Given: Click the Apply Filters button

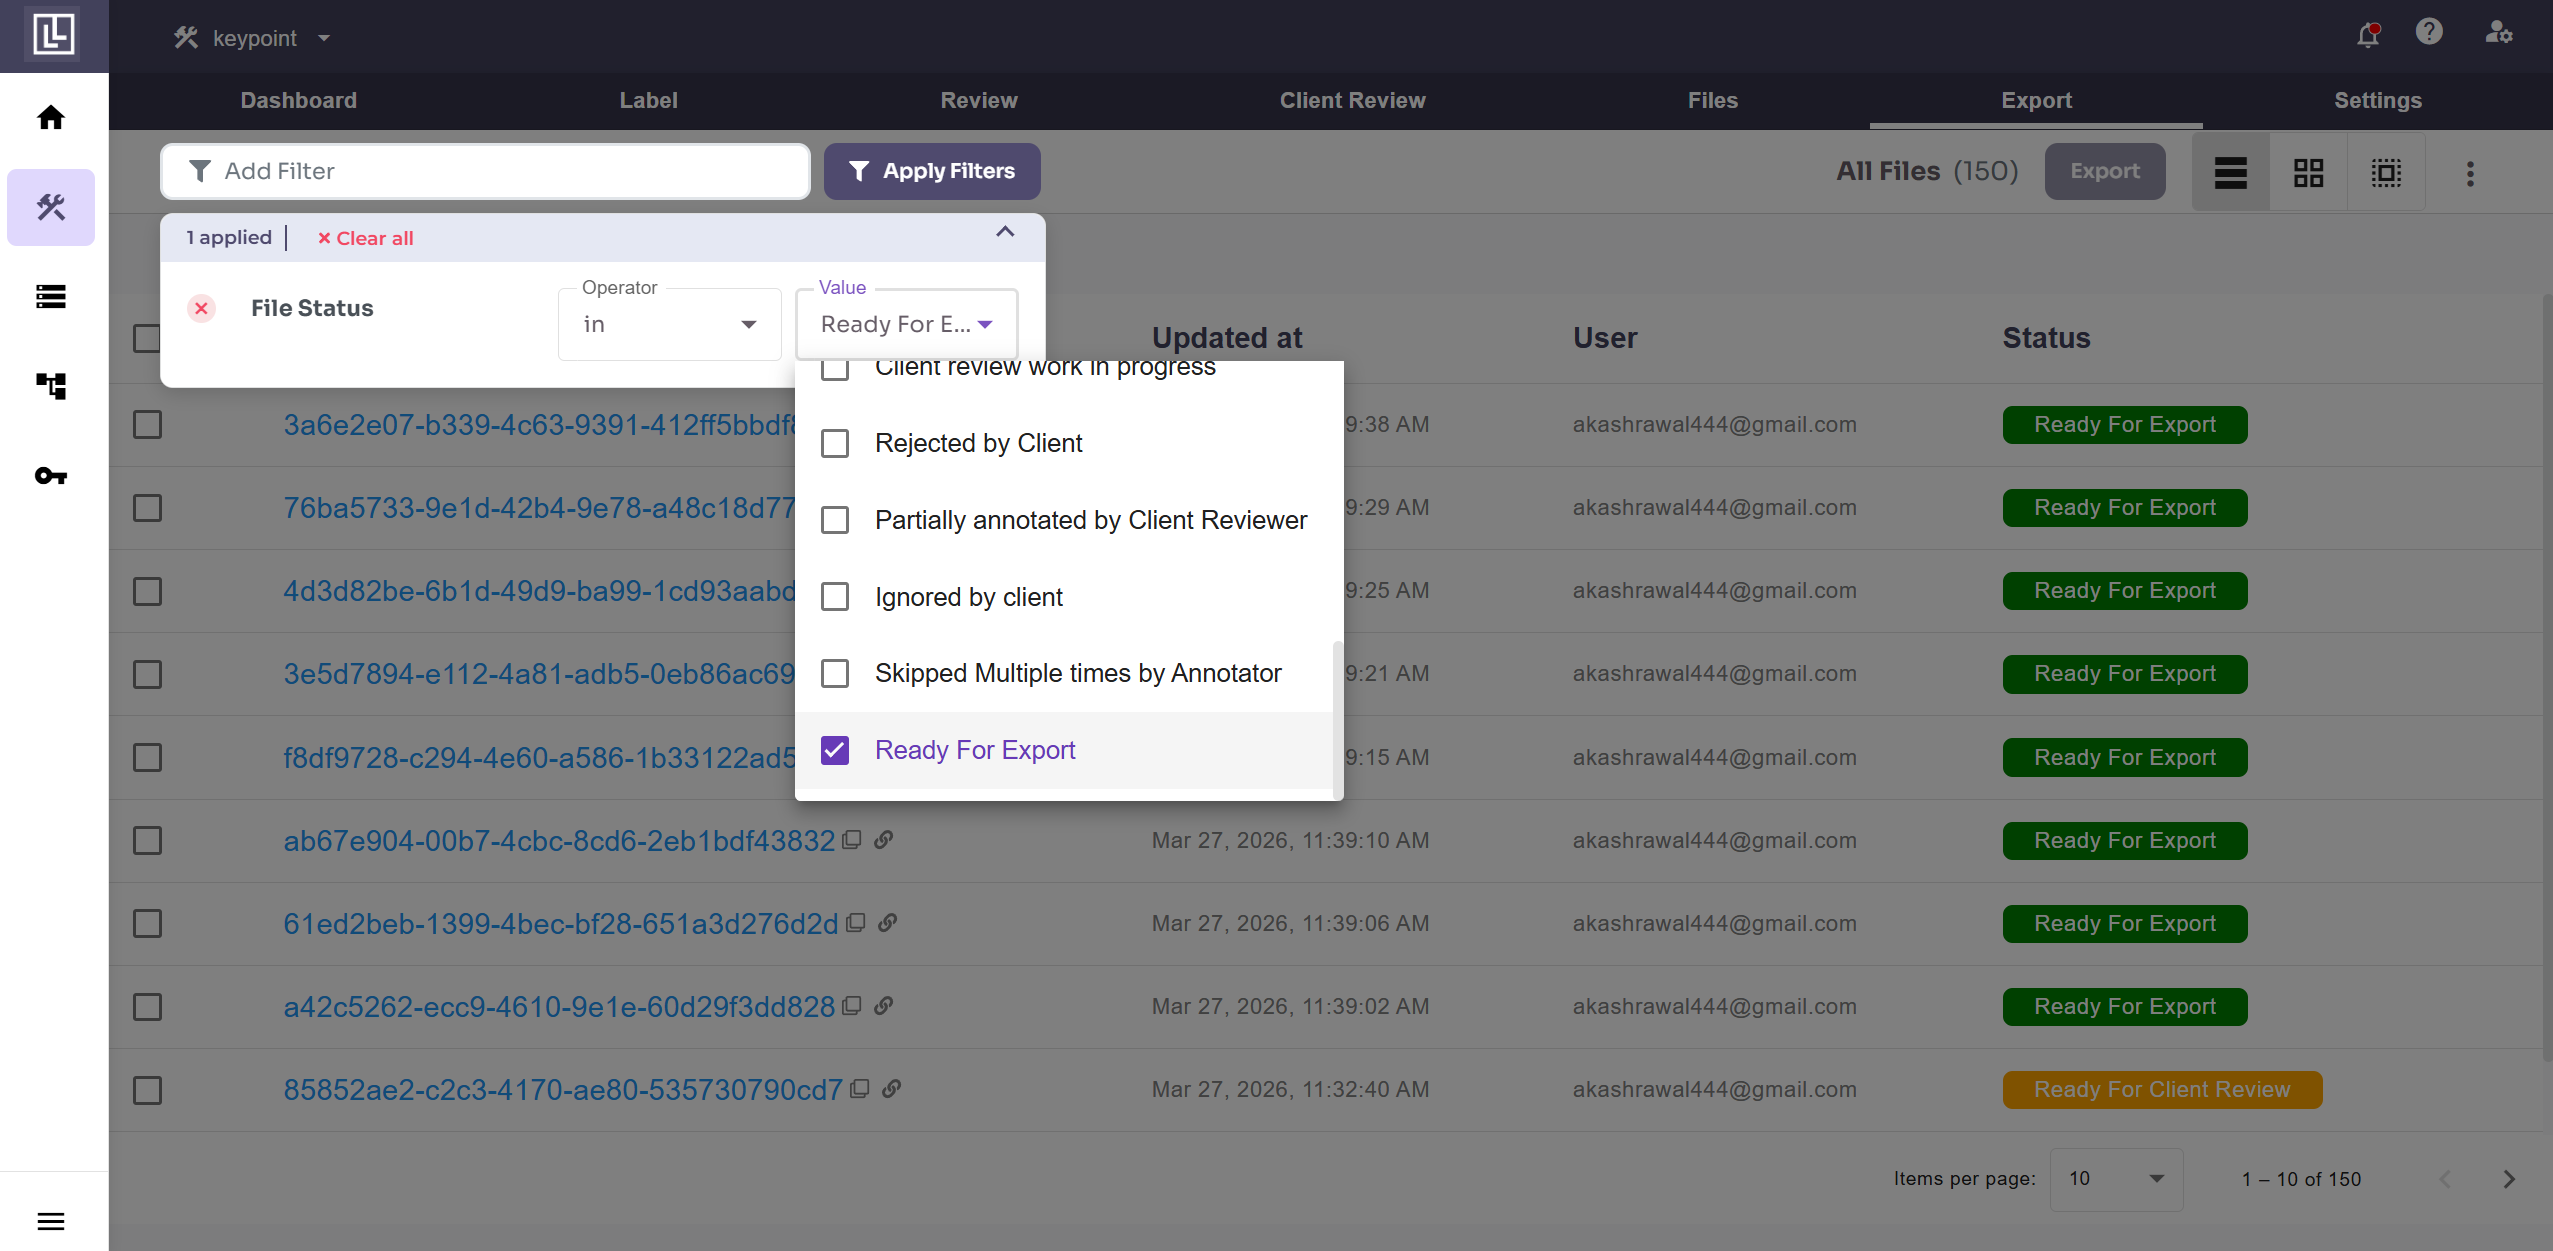Looking at the screenshot, I should pos(932,171).
